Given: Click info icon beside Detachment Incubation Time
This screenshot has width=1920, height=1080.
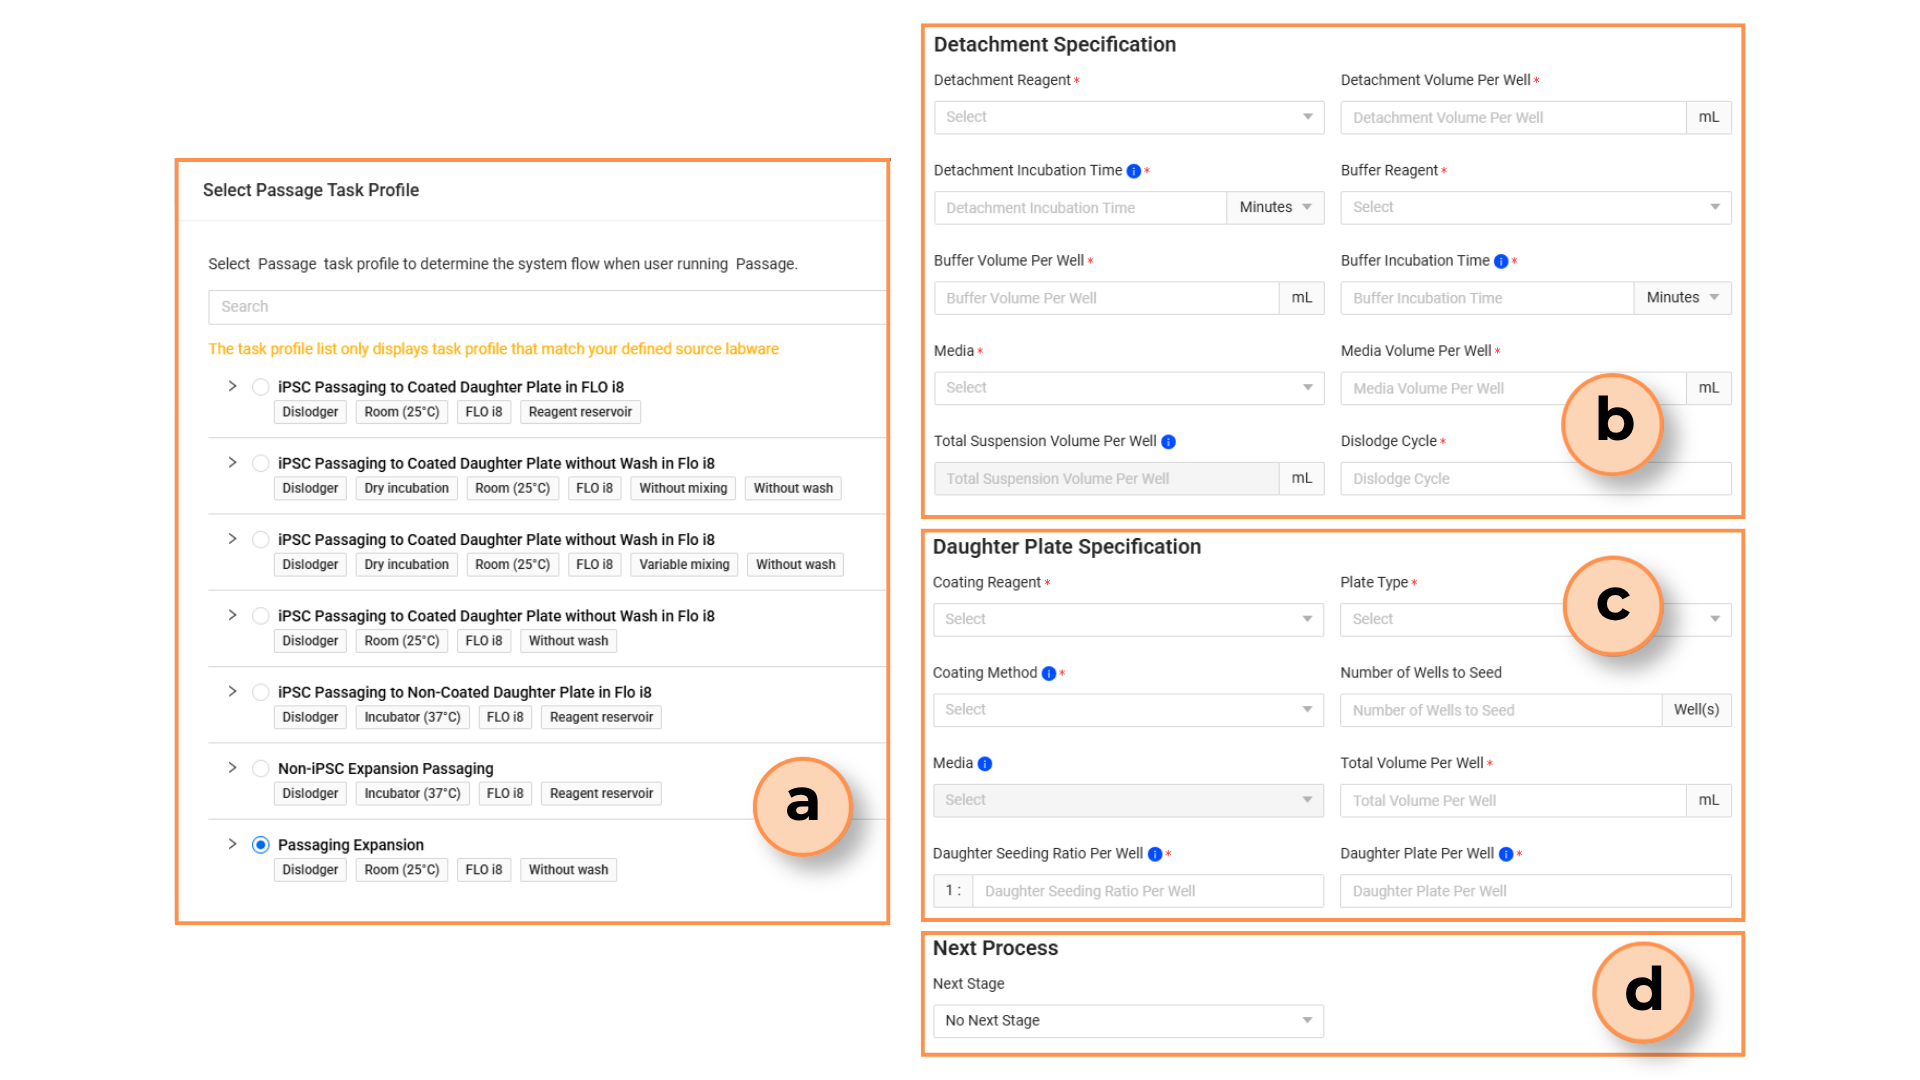Looking at the screenshot, I should [x=1133, y=171].
